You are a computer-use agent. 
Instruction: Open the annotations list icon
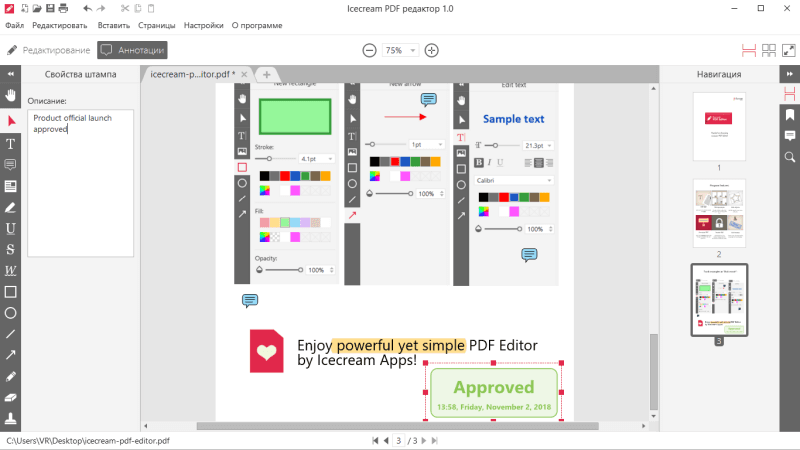(x=790, y=136)
